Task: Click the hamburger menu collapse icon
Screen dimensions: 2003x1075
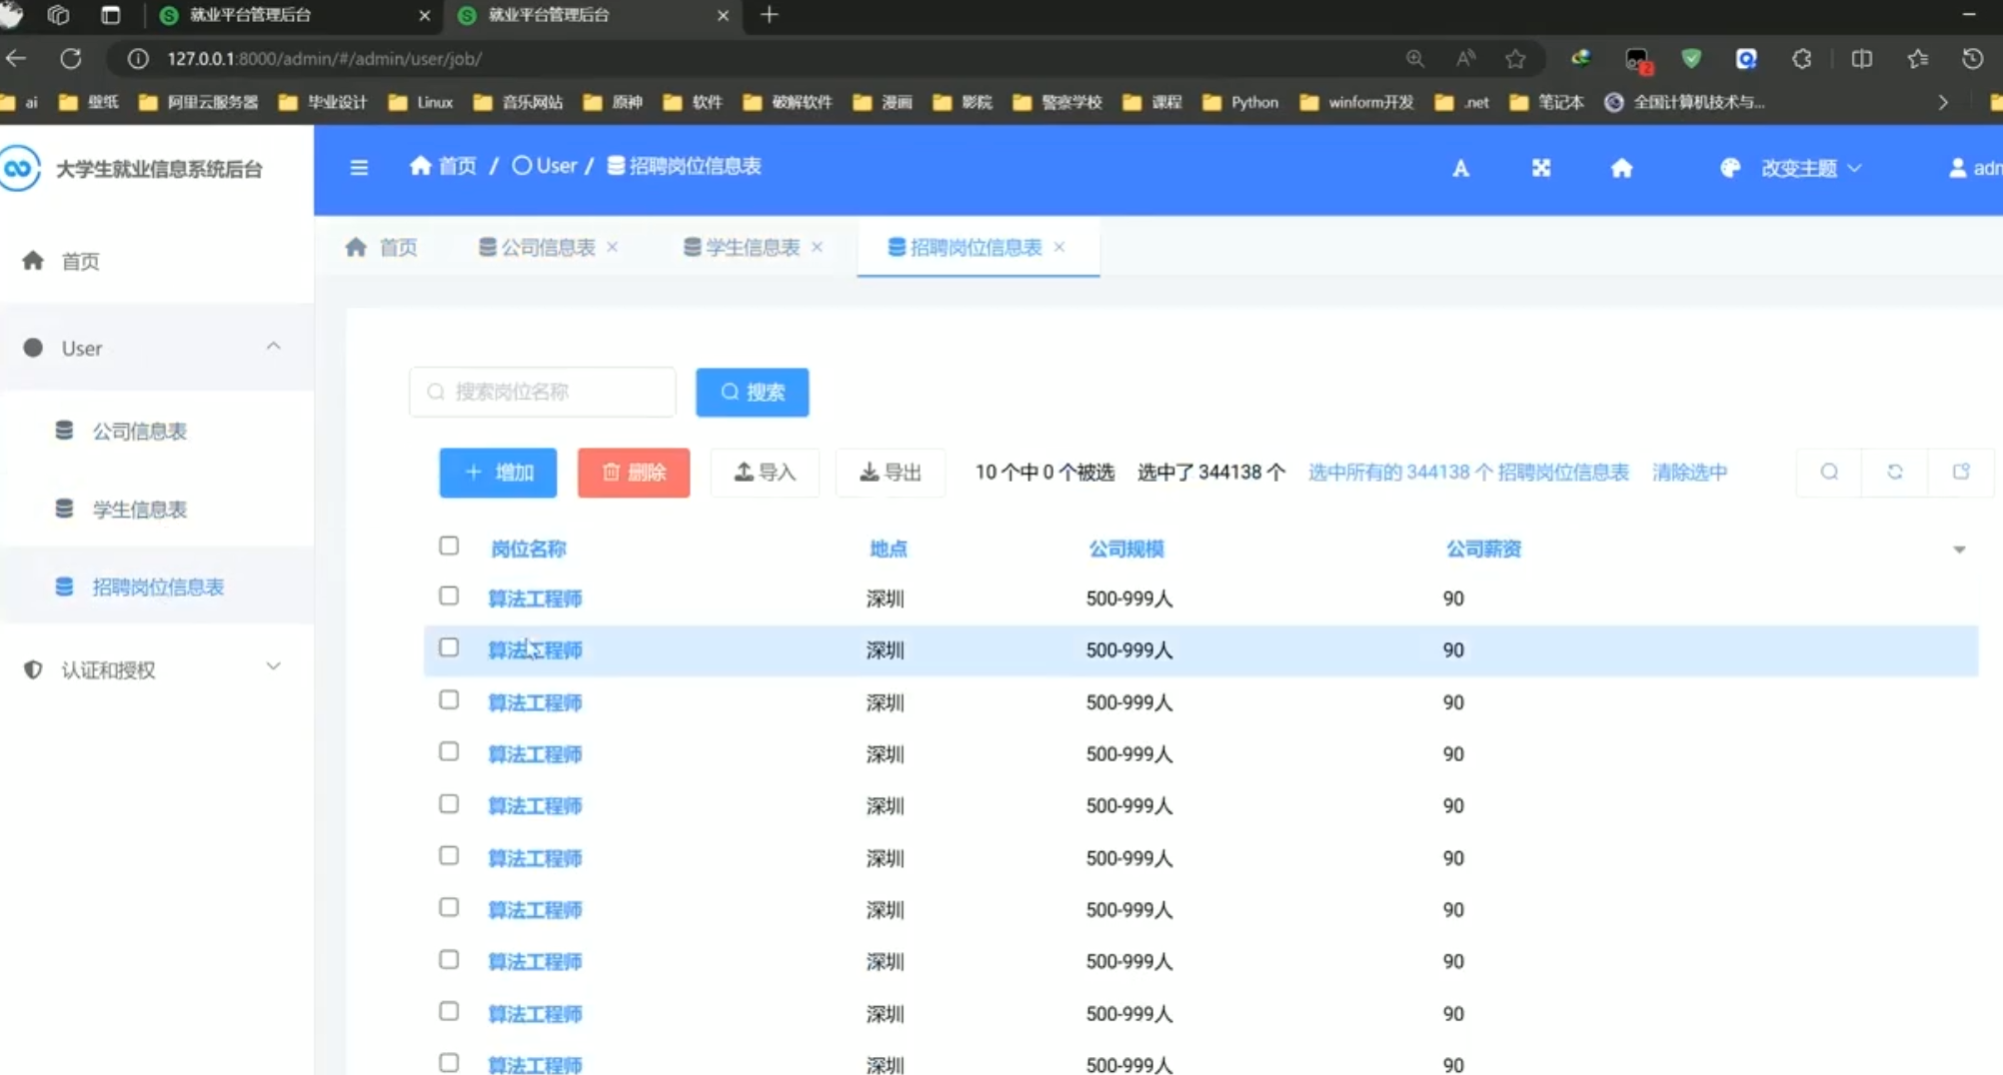Action: pos(359,167)
